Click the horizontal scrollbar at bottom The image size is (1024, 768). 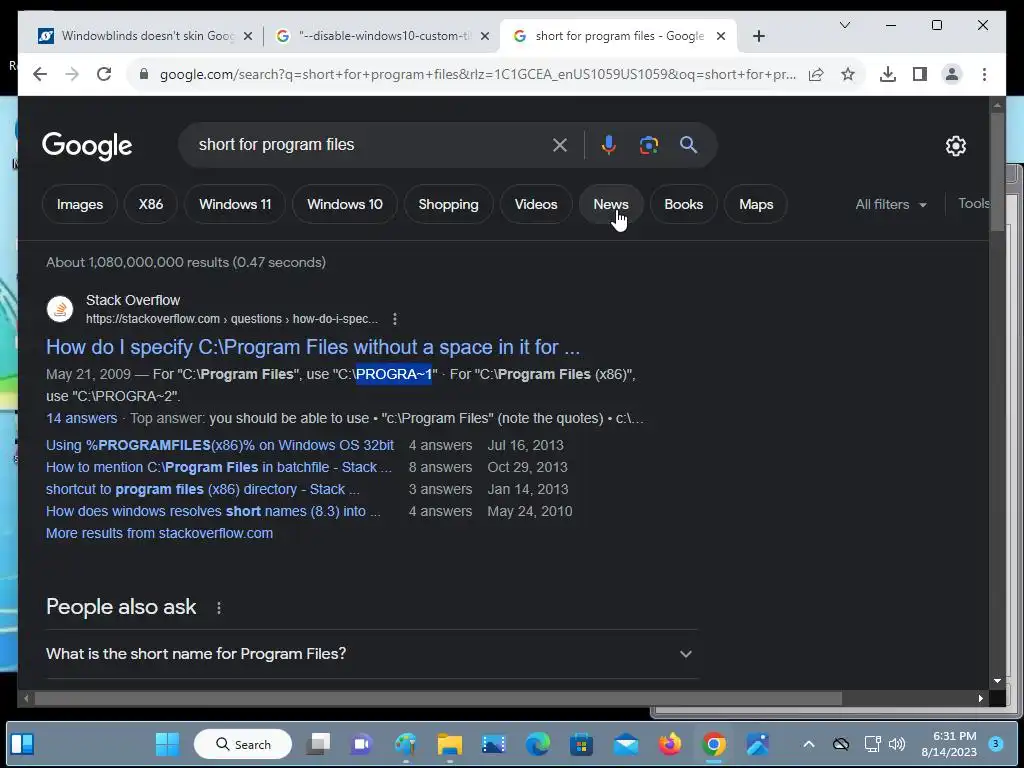tap(438, 698)
